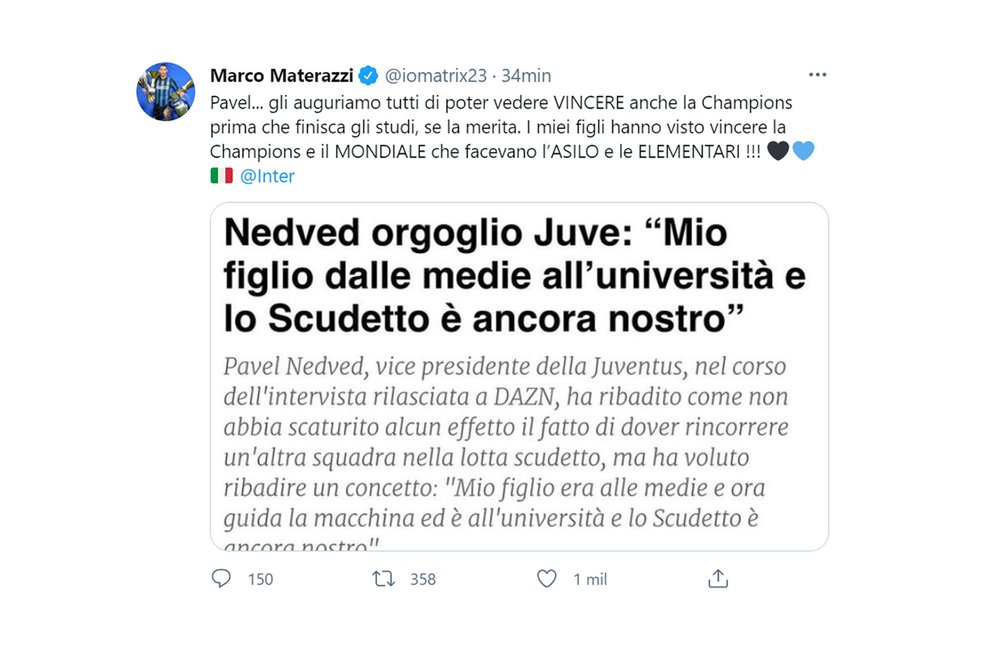Click the blue verified badge next to Marco Materazzi
This screenshot has height=661, width=992.
[x=369, y=74]
